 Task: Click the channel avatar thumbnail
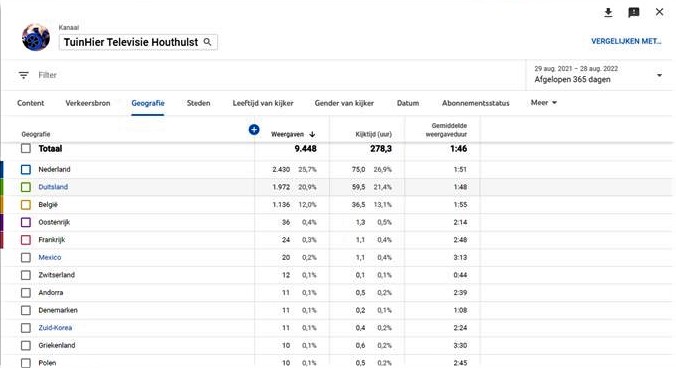tap(36, 37)
